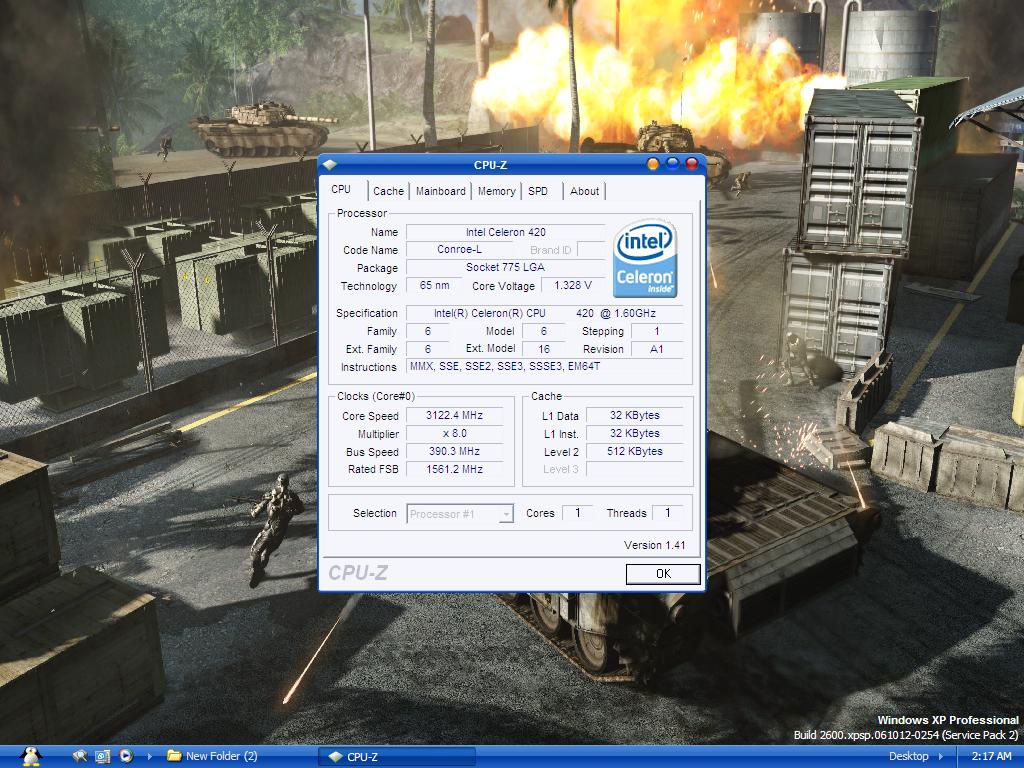Viewport: 1024px width, 768px height.
Task: Click the Revision value 'A1'
Action: tap(657, 349)
